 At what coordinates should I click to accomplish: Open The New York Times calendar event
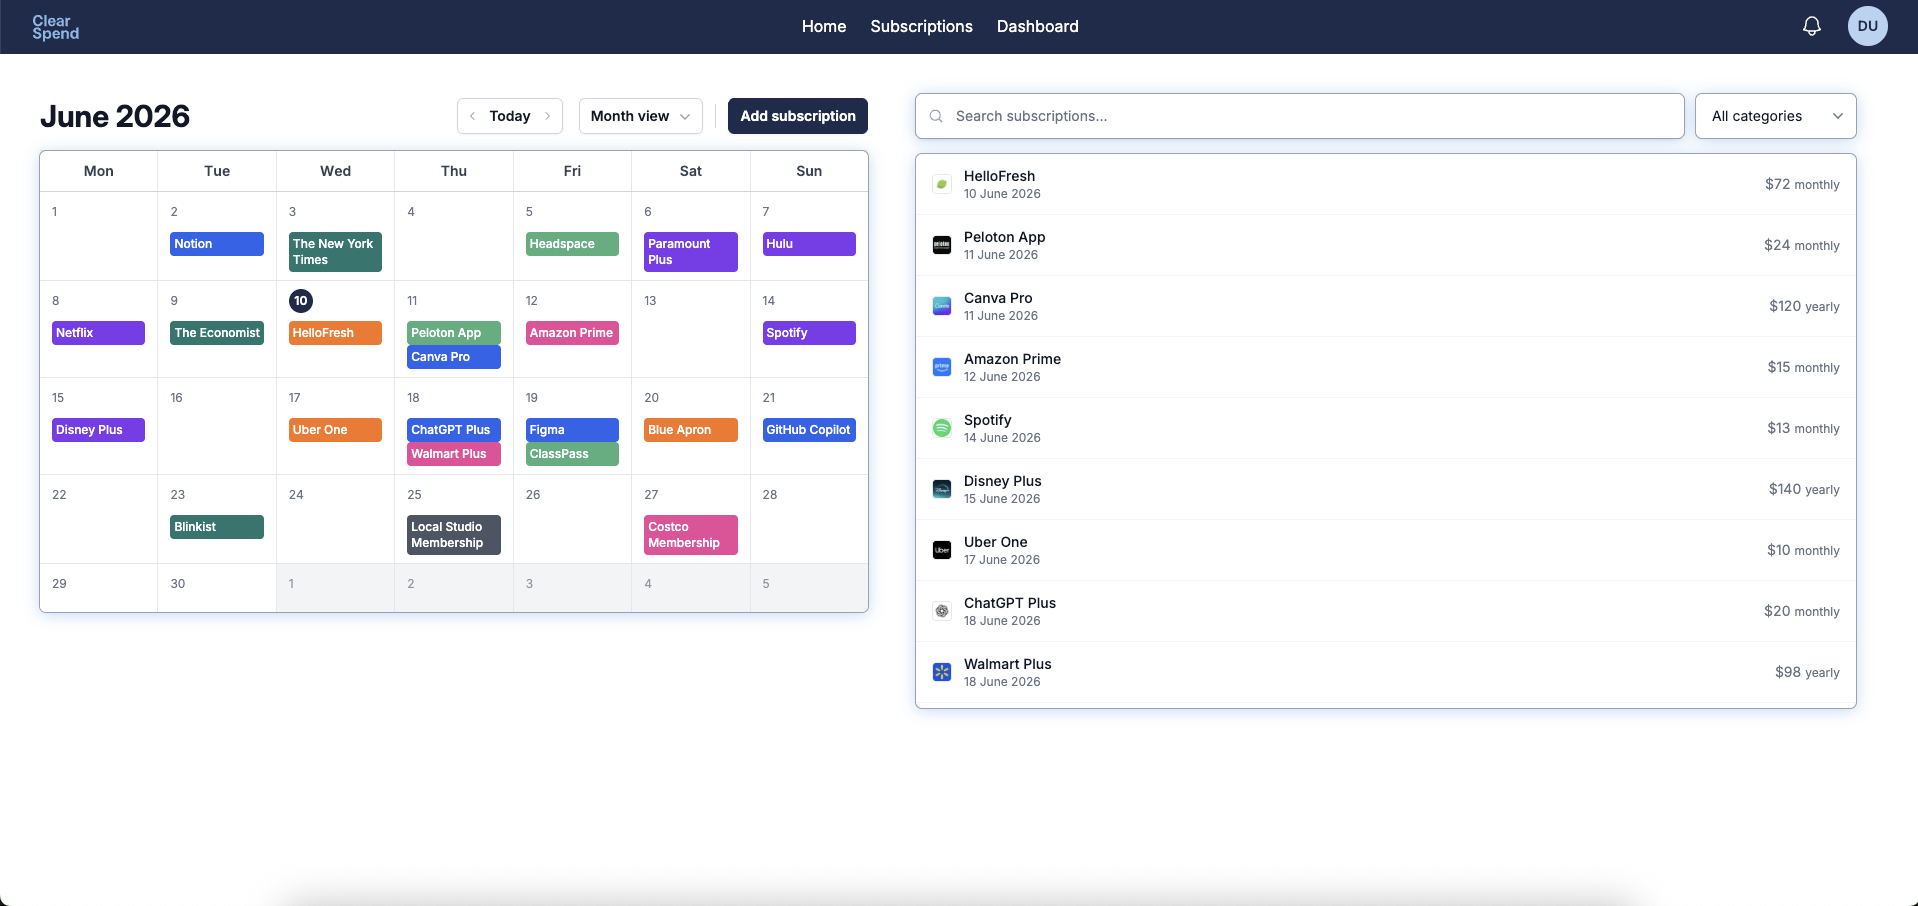click(x=335, y=252)
